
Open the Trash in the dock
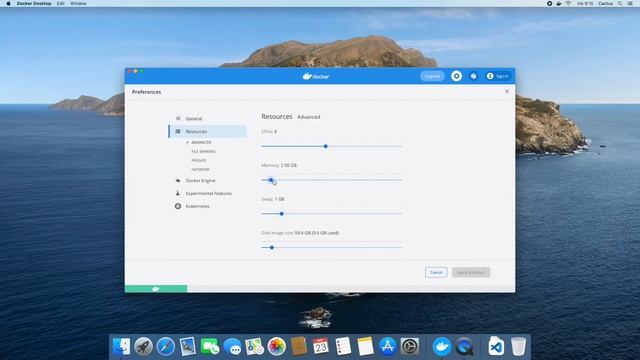coord(518,347)
